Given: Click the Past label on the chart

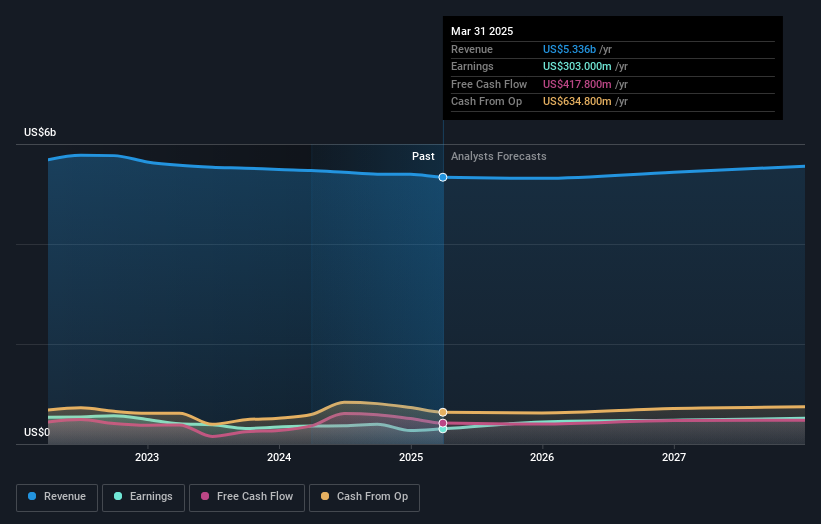Looking at the screenshot, I should pyautogui.click(x=423, y=157).
